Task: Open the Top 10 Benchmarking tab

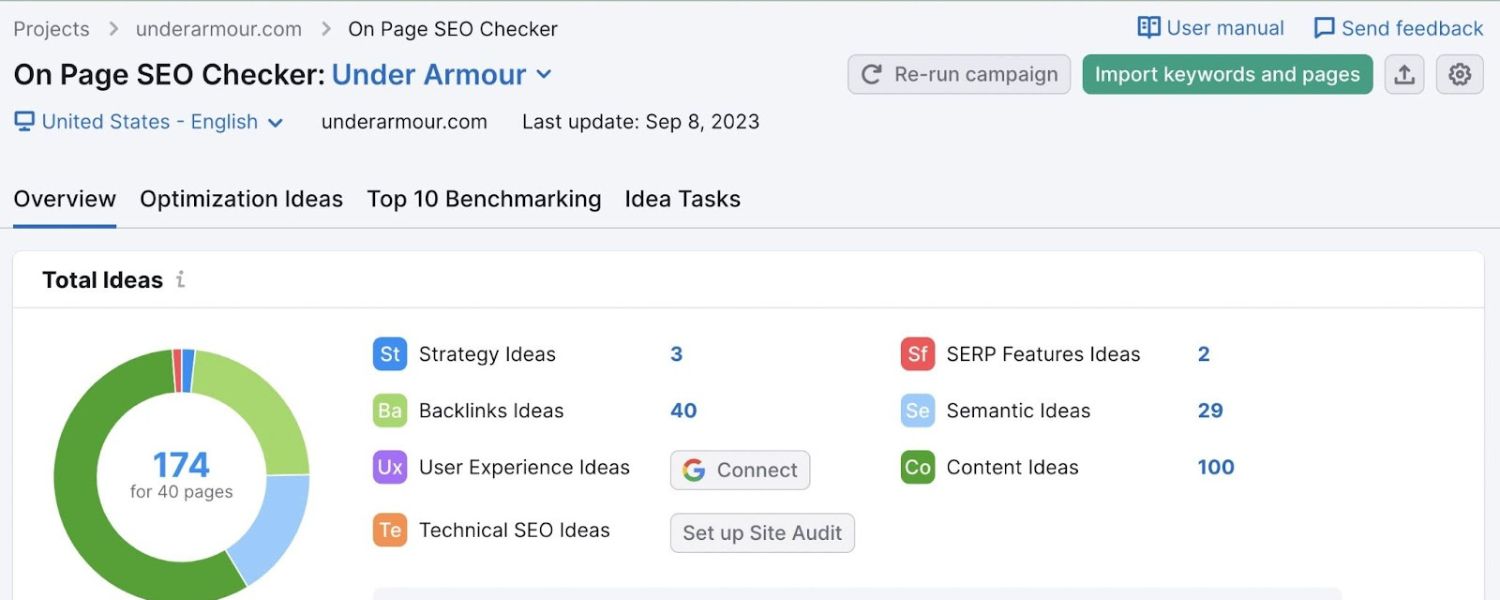Action: coord(484,199)
